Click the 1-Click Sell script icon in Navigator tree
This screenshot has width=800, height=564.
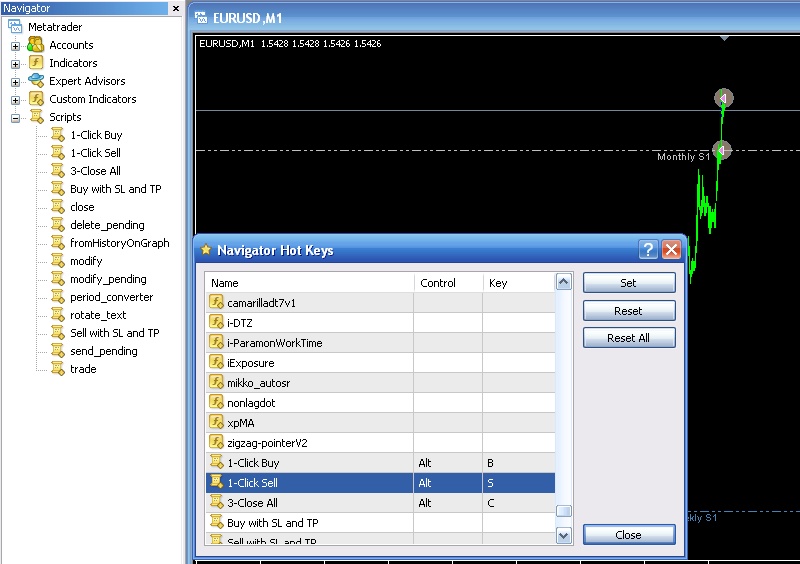58,153
